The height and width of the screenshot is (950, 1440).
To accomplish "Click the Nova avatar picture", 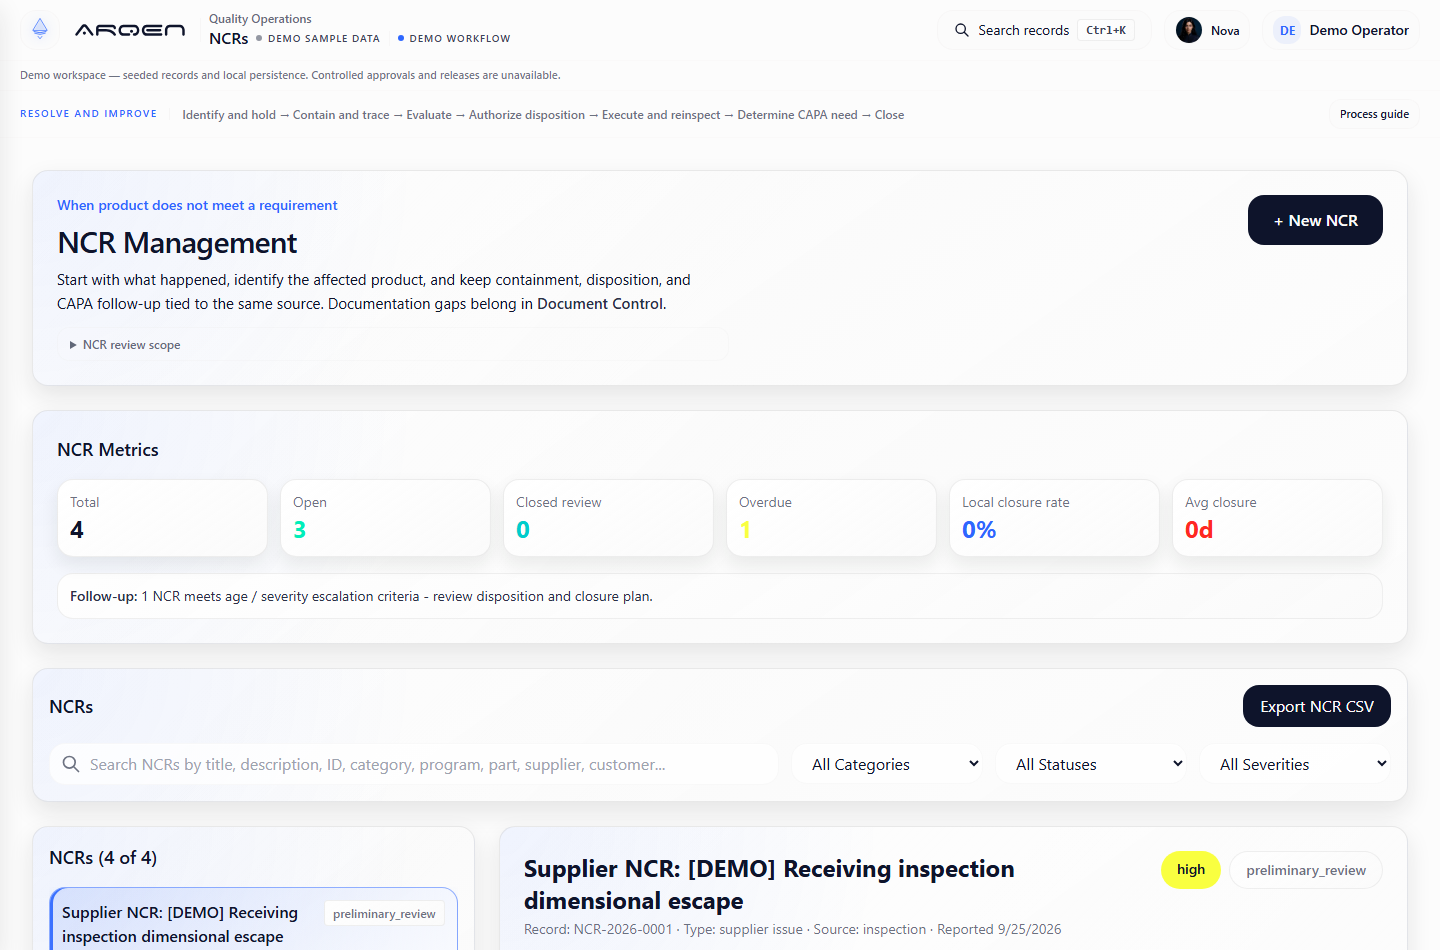I will tap(1189, 30).
